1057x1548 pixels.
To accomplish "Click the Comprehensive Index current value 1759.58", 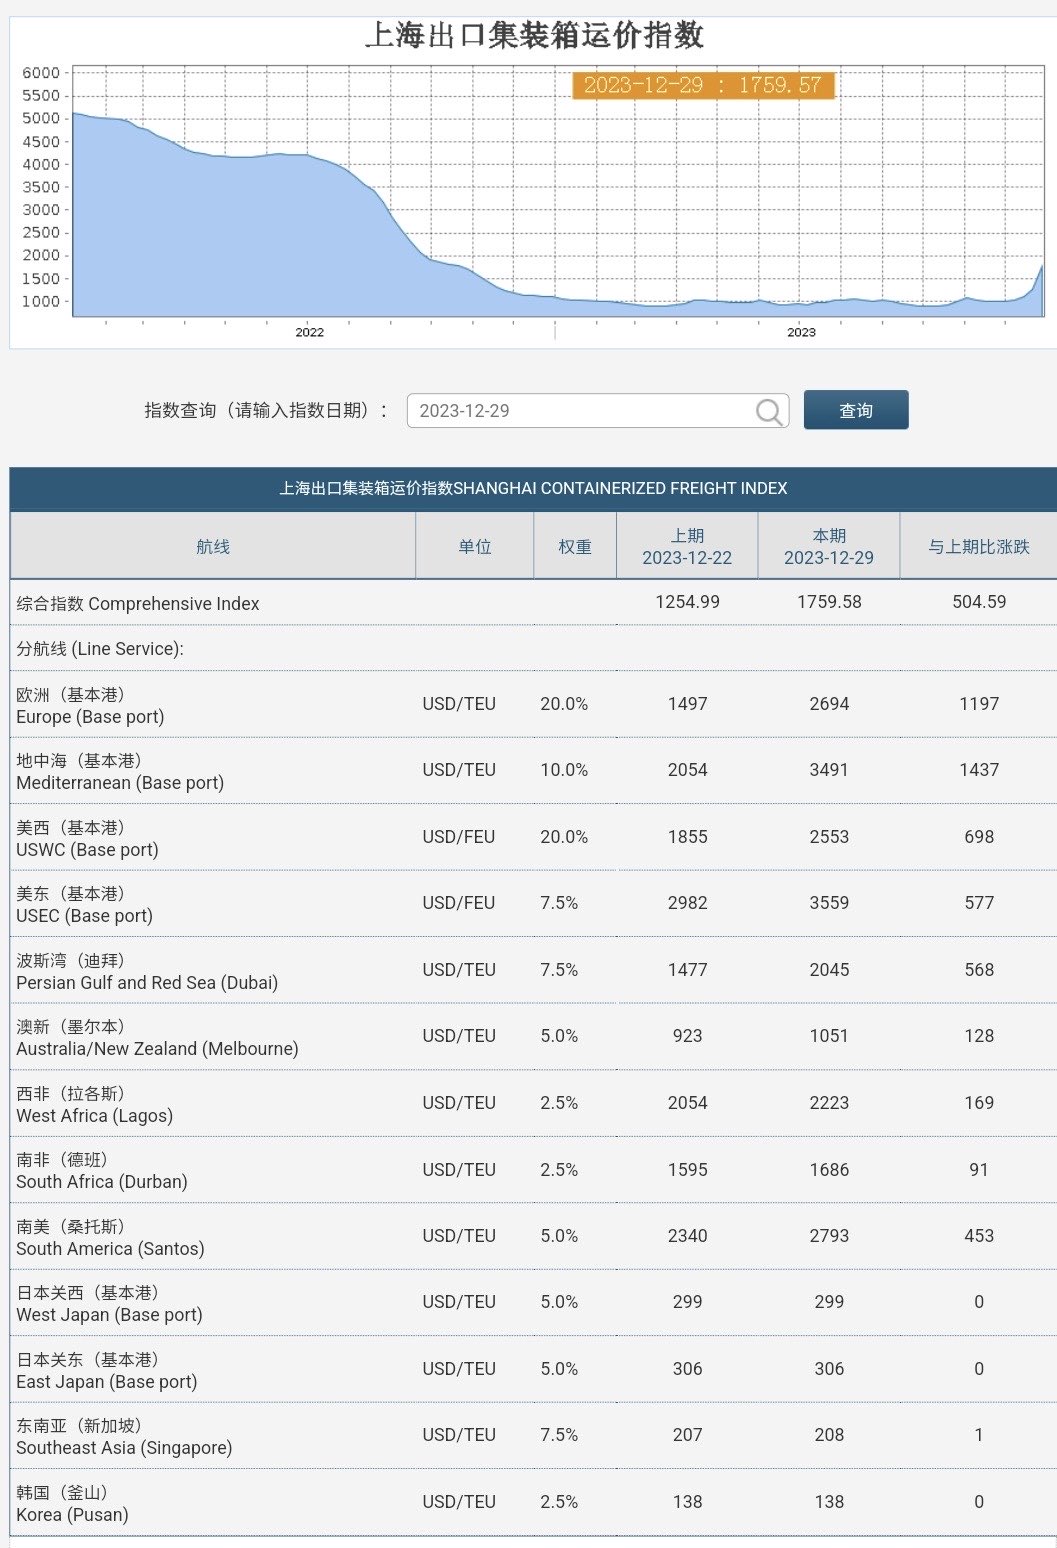I will click(829, 602).
